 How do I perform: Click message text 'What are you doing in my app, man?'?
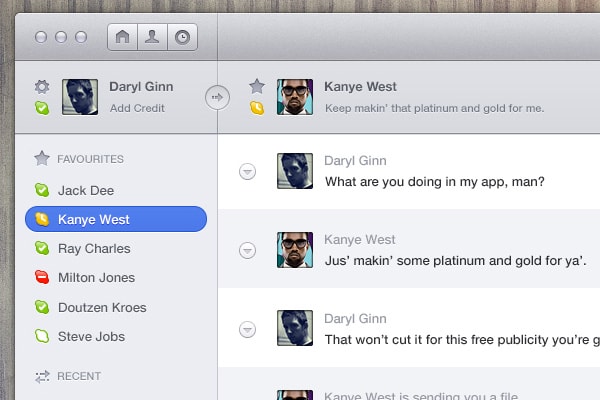(435, 181)
